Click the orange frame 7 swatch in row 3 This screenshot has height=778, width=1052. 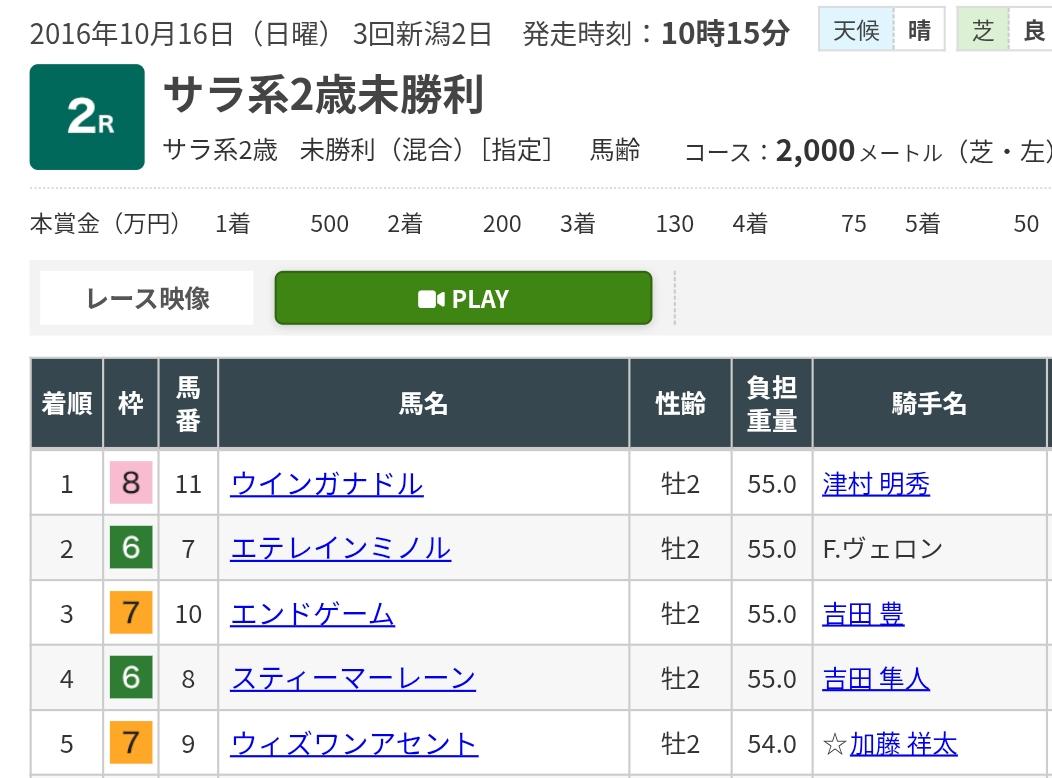pyautogui.click(x=131, y=614)
